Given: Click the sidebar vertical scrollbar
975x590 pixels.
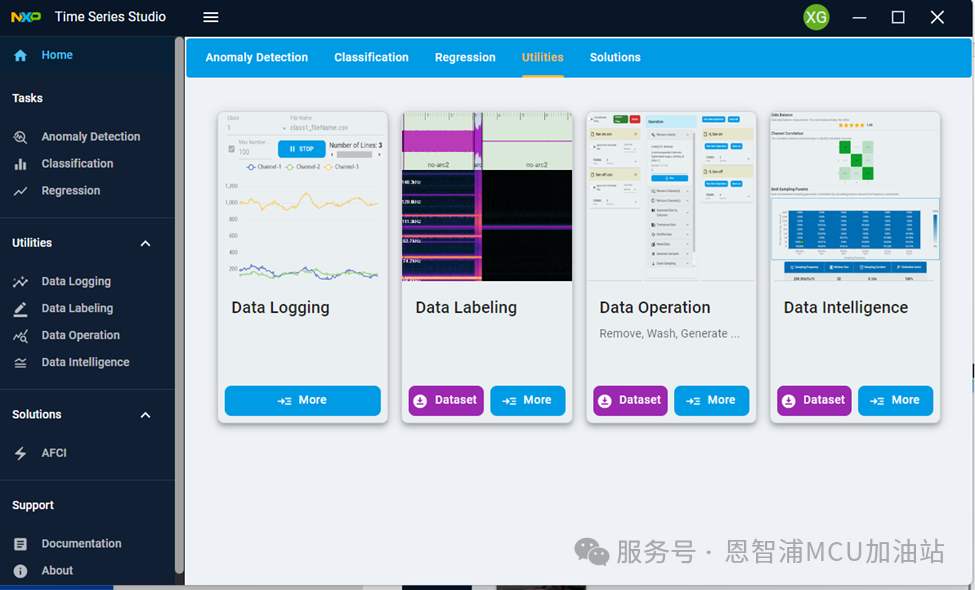Looking at the screenshot, I should point(179,305).
